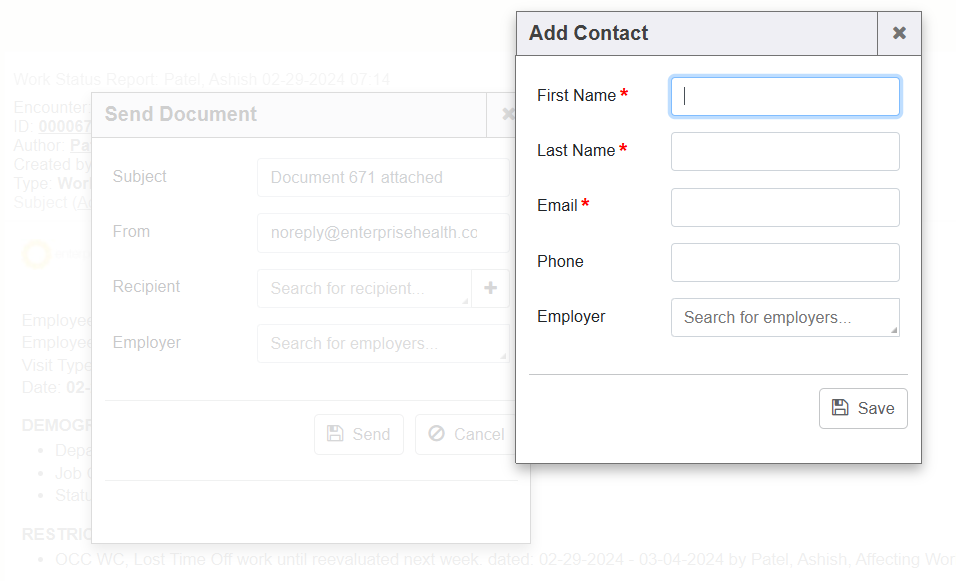Viewport: 956px width, 581px height.
Task: Select the Email input box
Action: pos(785,207)
